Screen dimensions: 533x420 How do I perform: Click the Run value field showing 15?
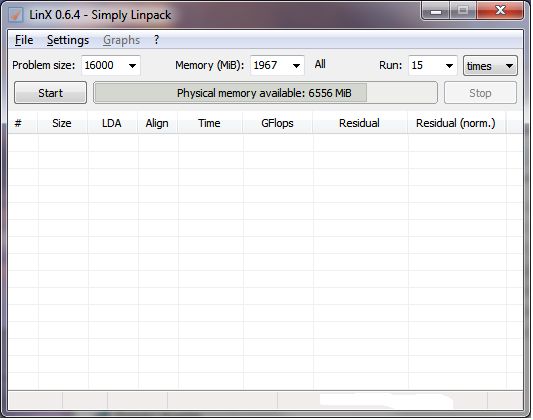tap(426, 65)
